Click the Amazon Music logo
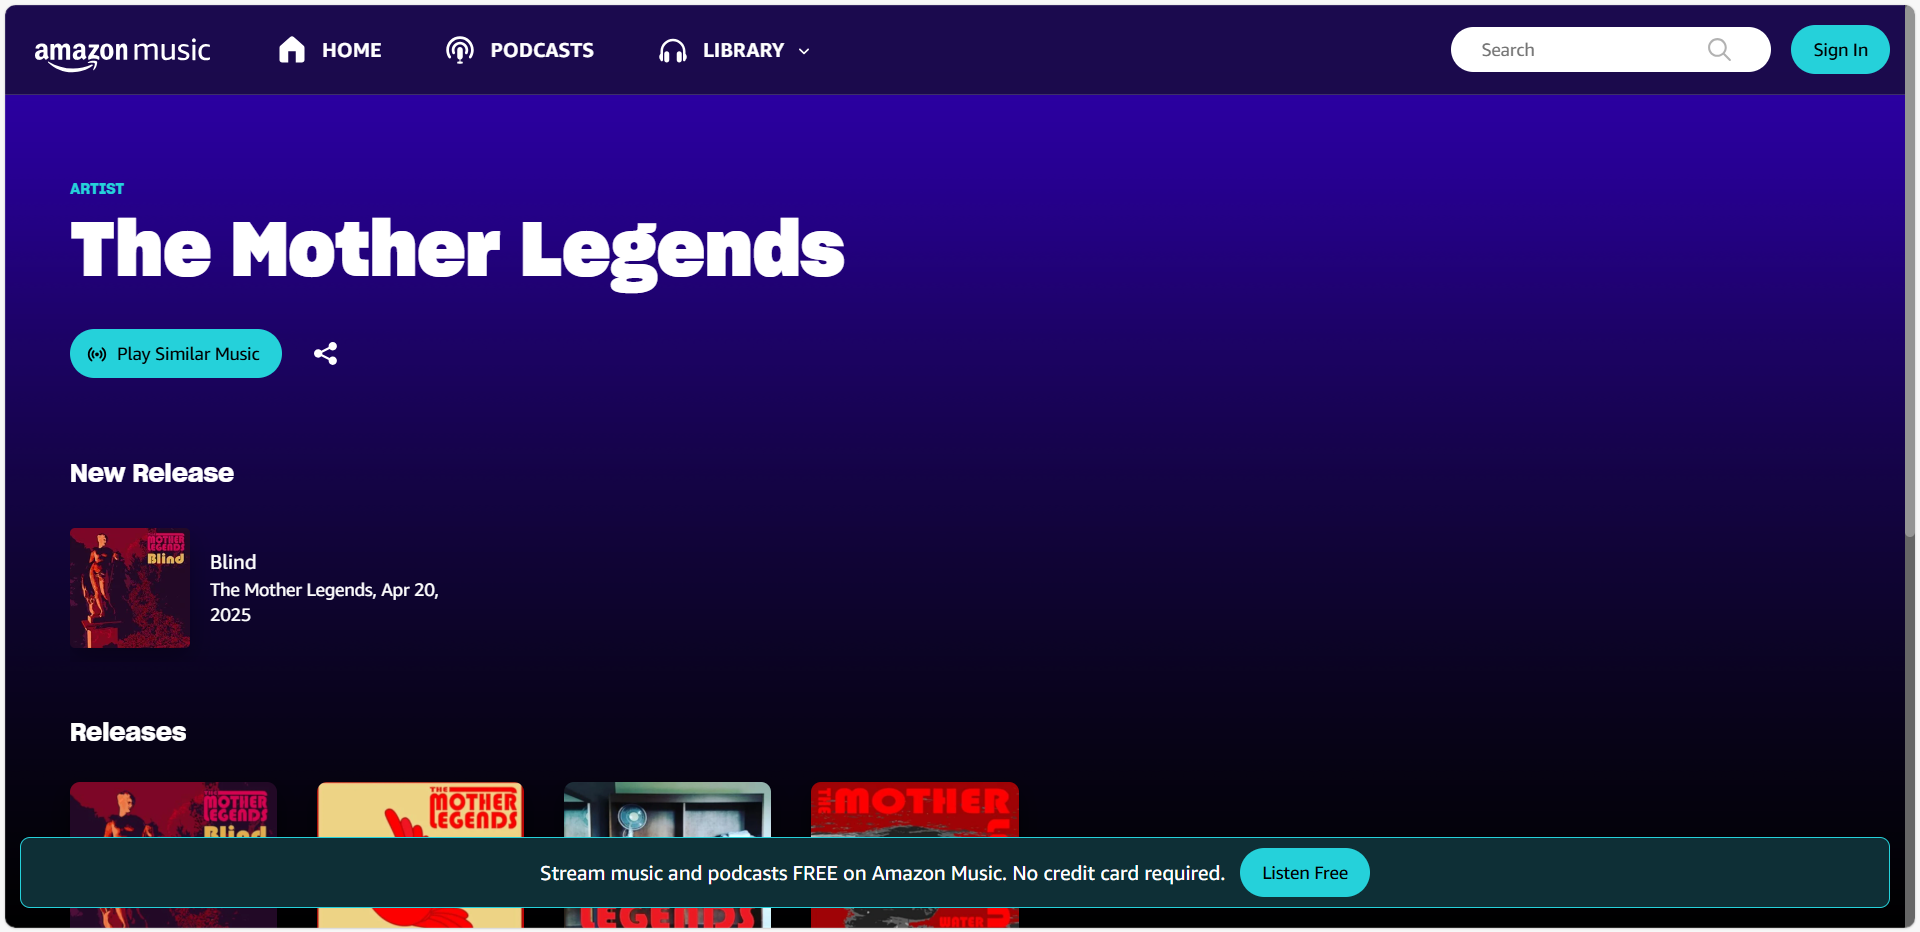 point(122,52)
